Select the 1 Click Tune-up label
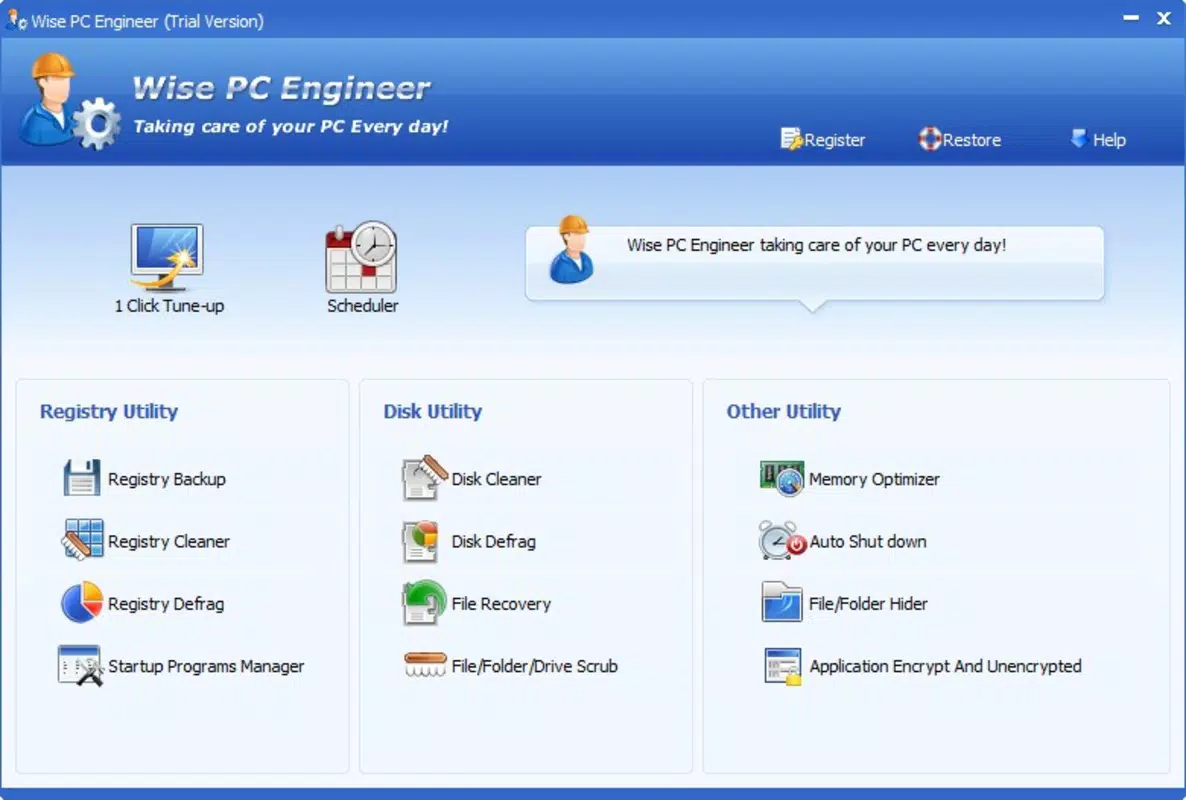The width and height of the screenshot is (1186, 800). coord(169,305)
